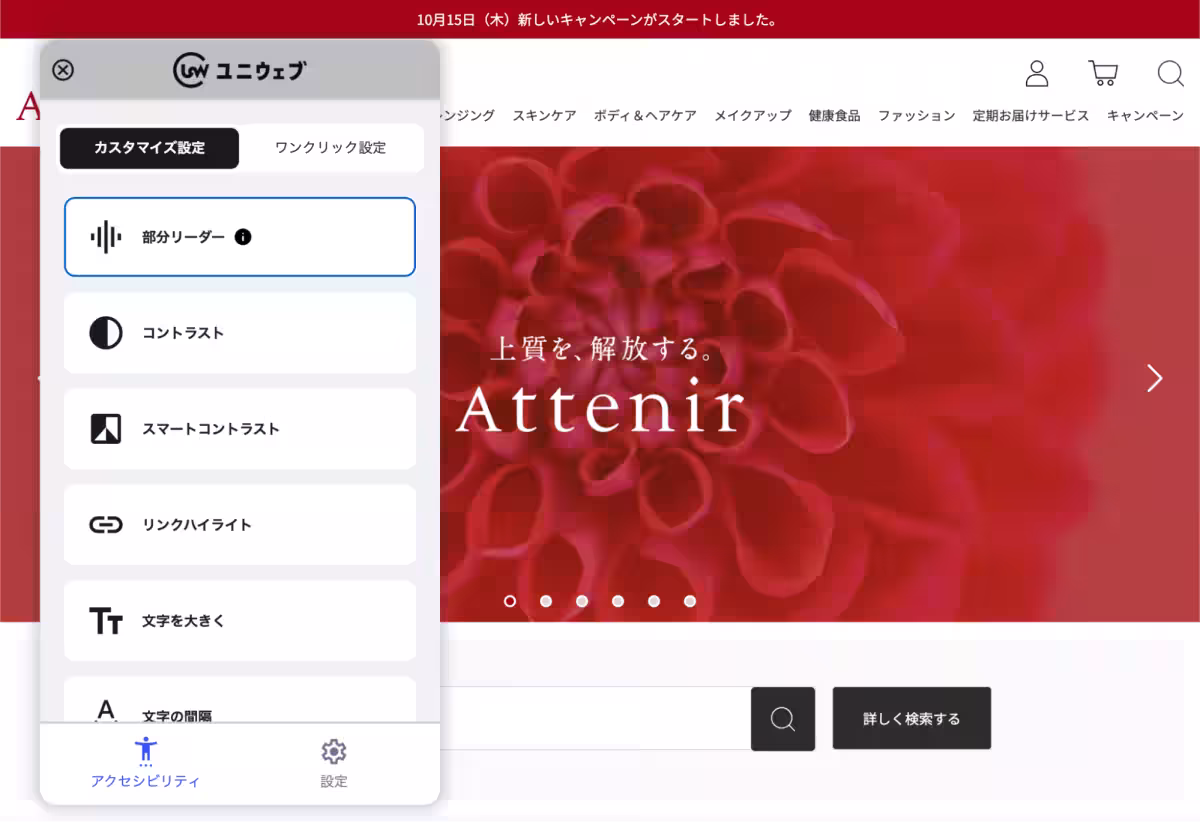
Task: Close the ユニウェブ accessibility panel
Action: tap(63, 70)
